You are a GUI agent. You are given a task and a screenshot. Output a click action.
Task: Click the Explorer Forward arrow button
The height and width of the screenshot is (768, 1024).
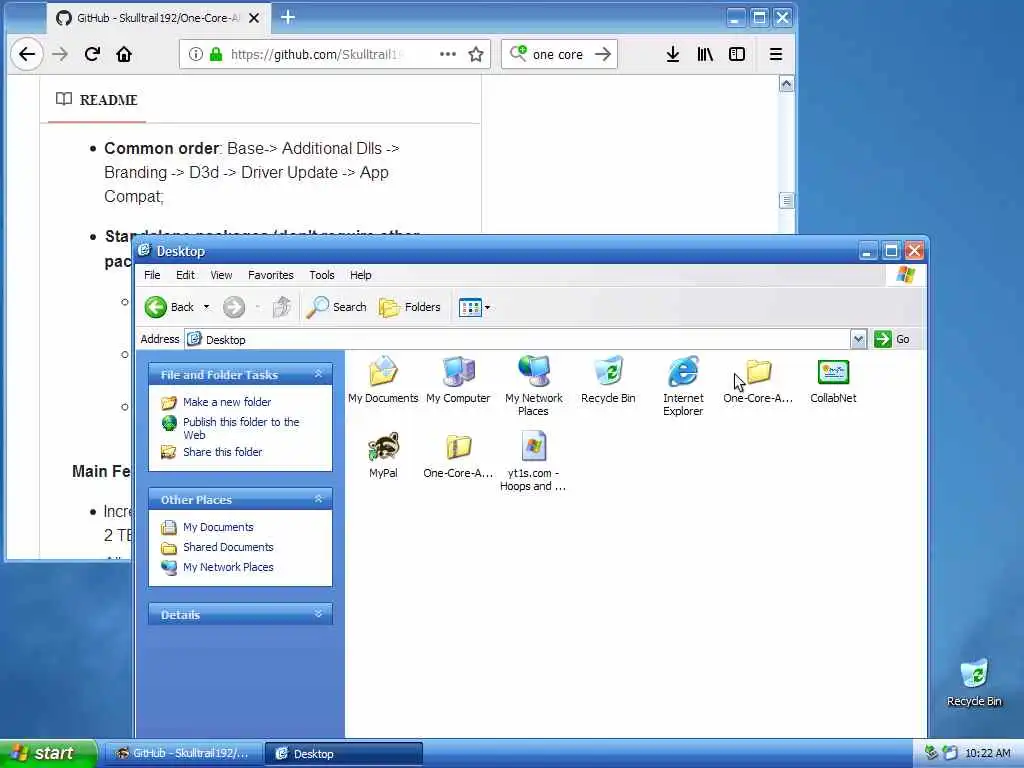[234, 307]
